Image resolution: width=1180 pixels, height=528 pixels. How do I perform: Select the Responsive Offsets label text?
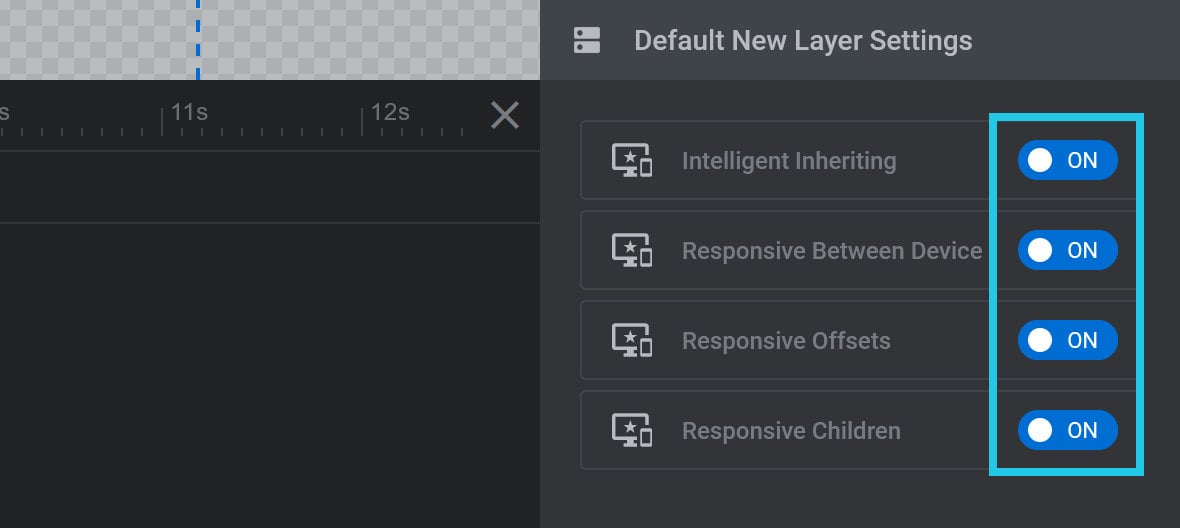pyautogui.click(x=786, y=341)
